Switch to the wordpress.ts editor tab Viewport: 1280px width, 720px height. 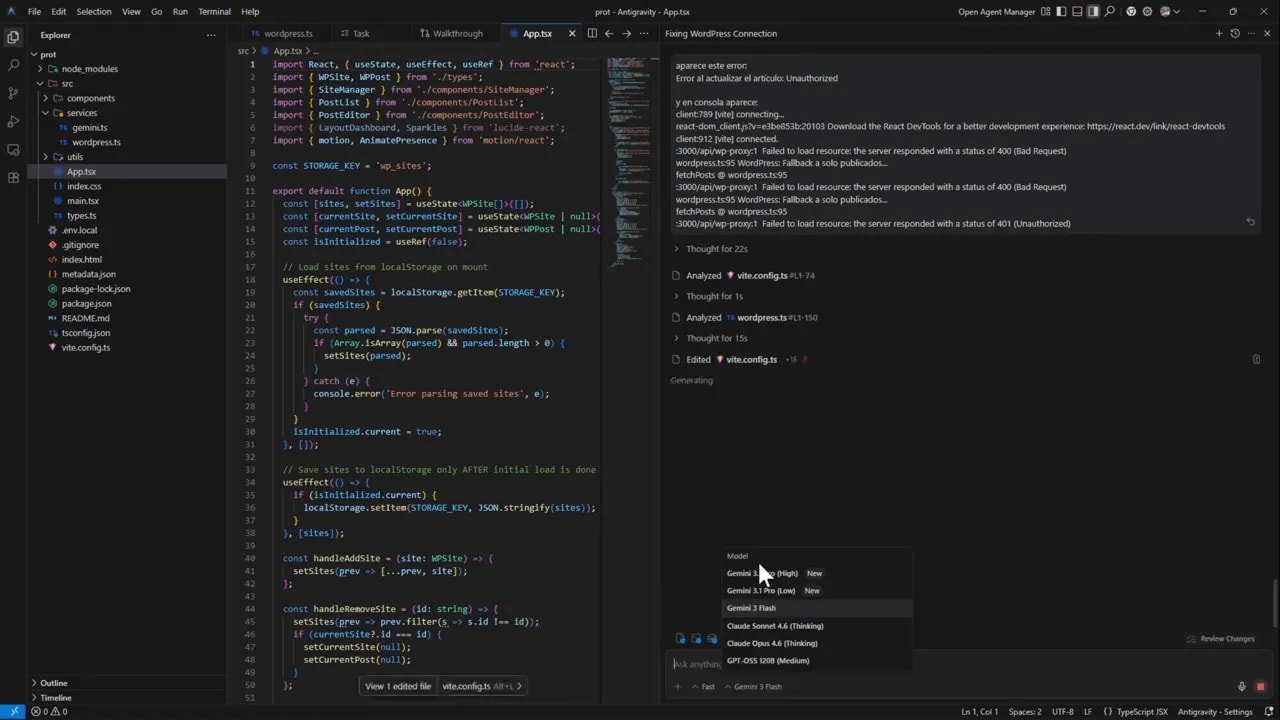coord(290,33)
